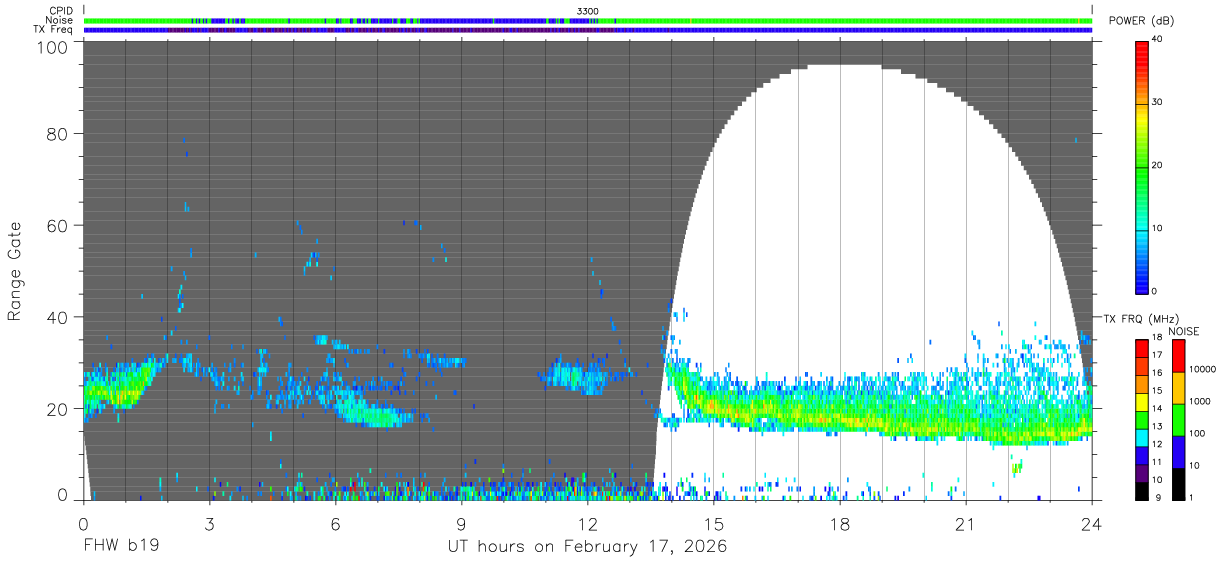The image size is (1228, 567).
Task: Click x-axis tick label 6
Action: click(336, 524)
